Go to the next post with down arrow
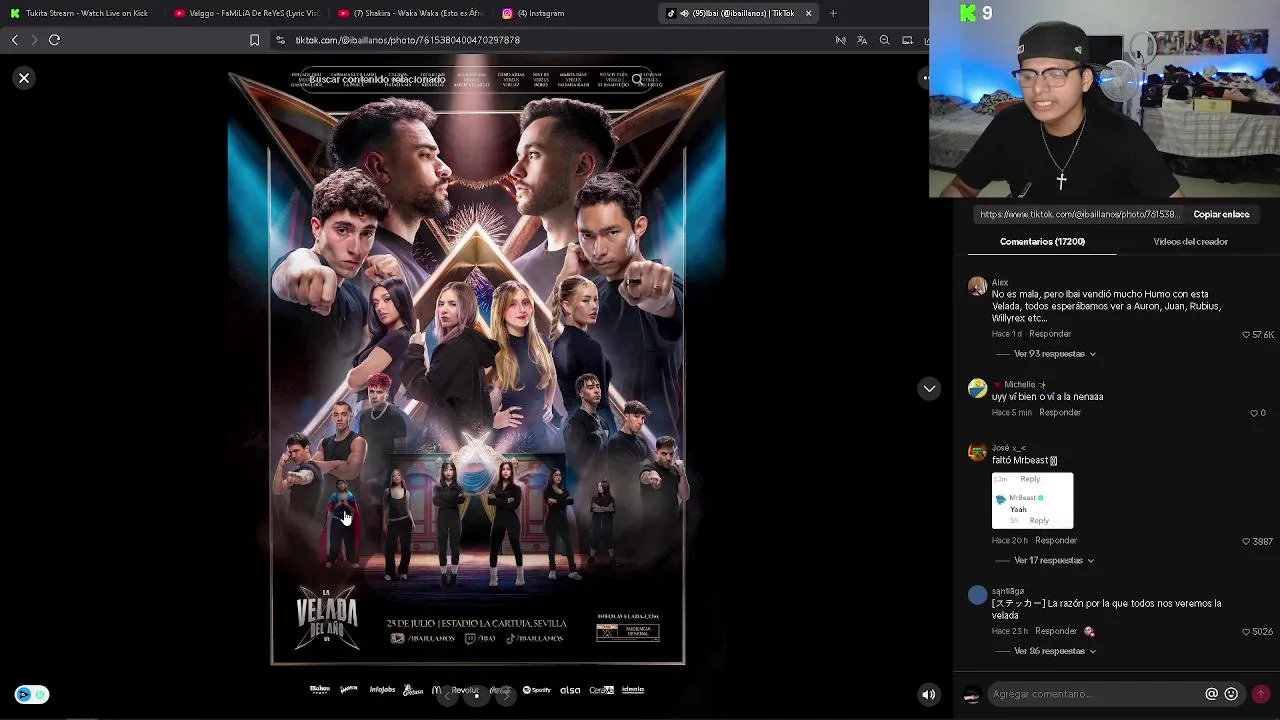The height and width of the screenshot is (720, 1280). pos(929,389)
